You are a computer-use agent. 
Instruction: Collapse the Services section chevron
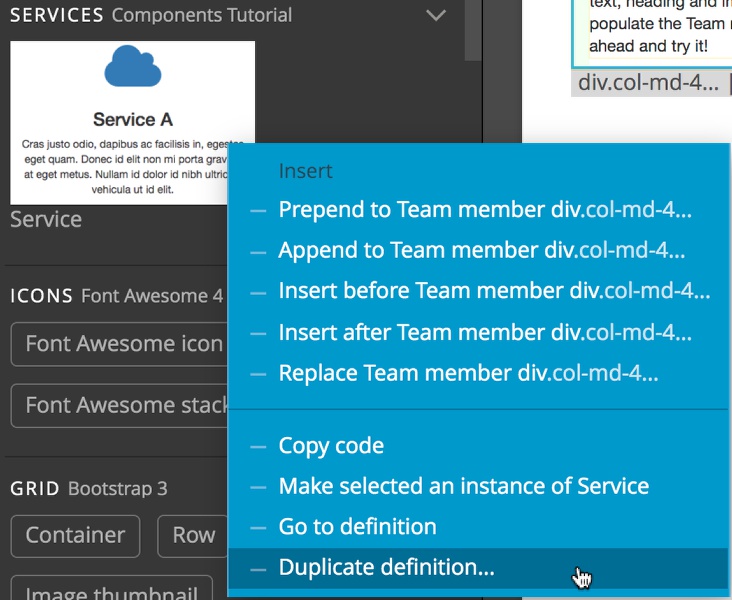[436, 15]
